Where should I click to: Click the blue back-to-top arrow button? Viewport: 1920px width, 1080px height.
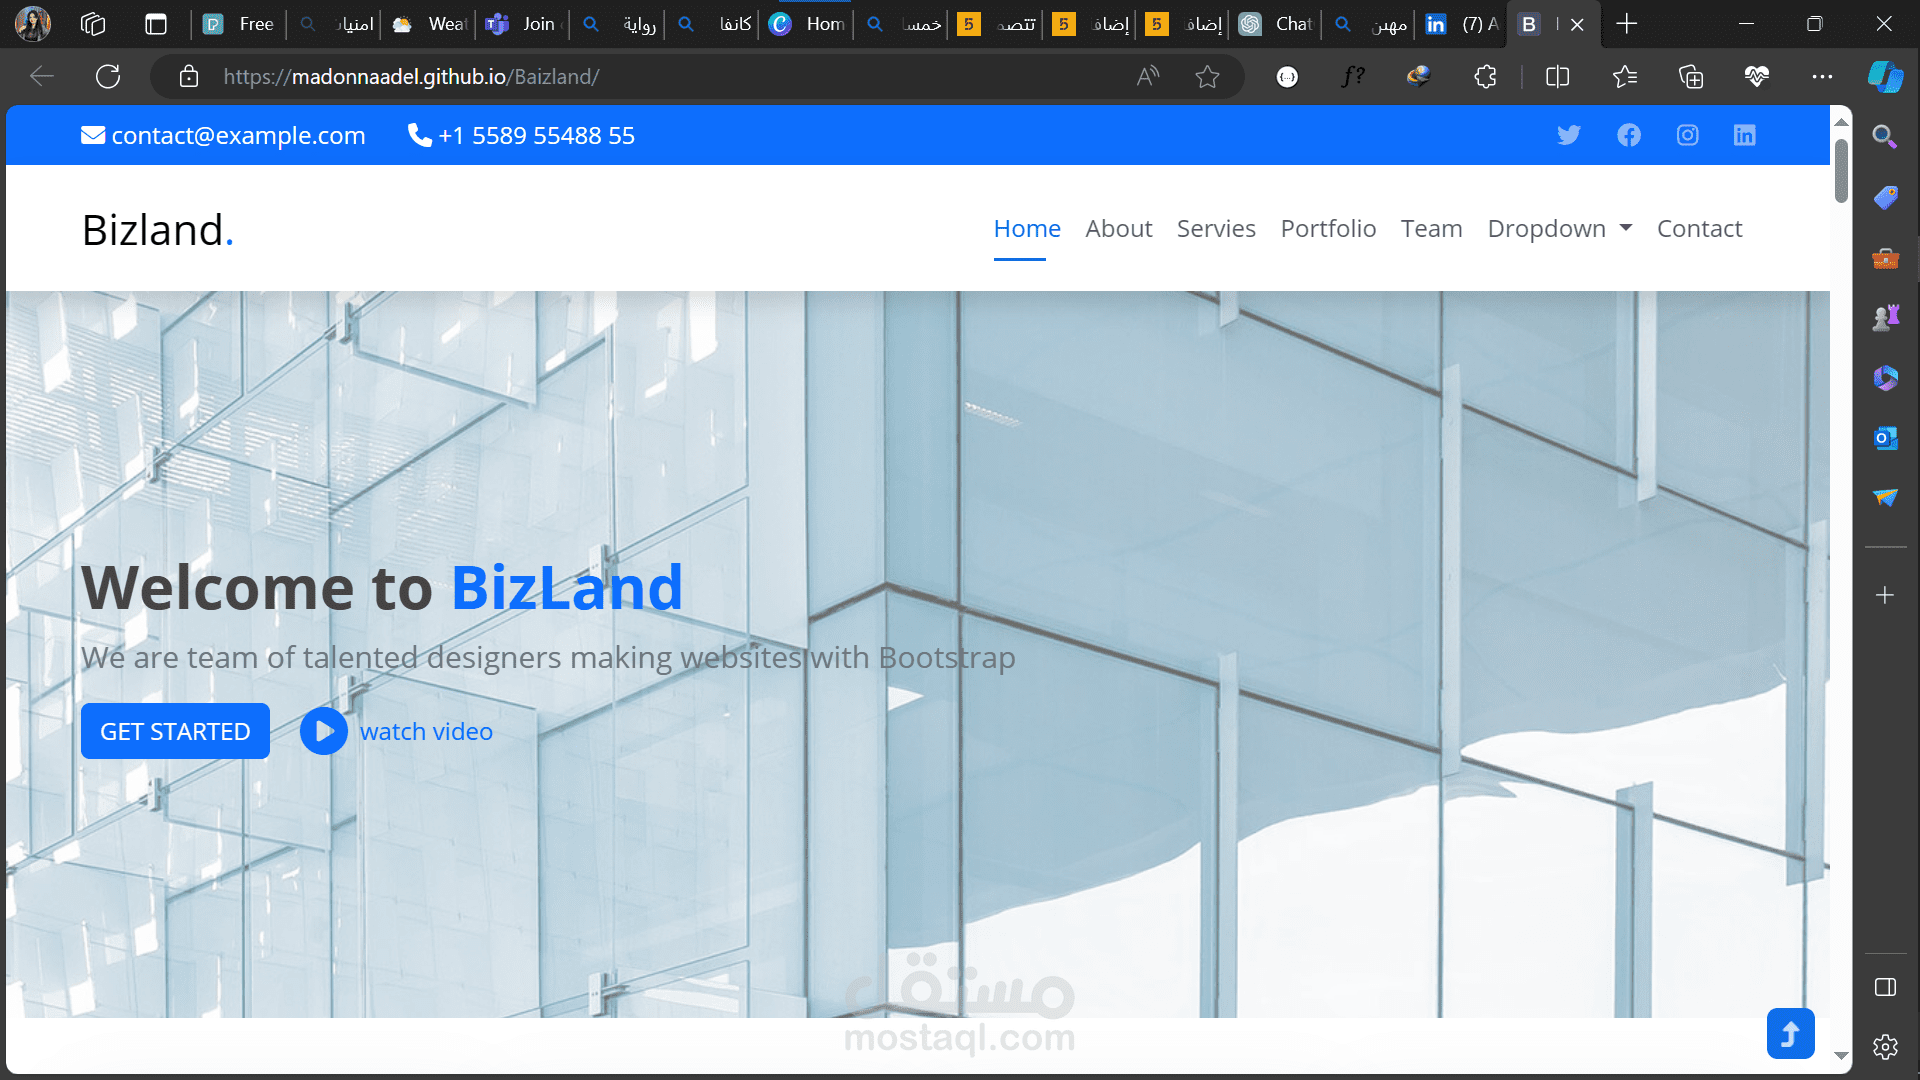tap(1790, 1033)
